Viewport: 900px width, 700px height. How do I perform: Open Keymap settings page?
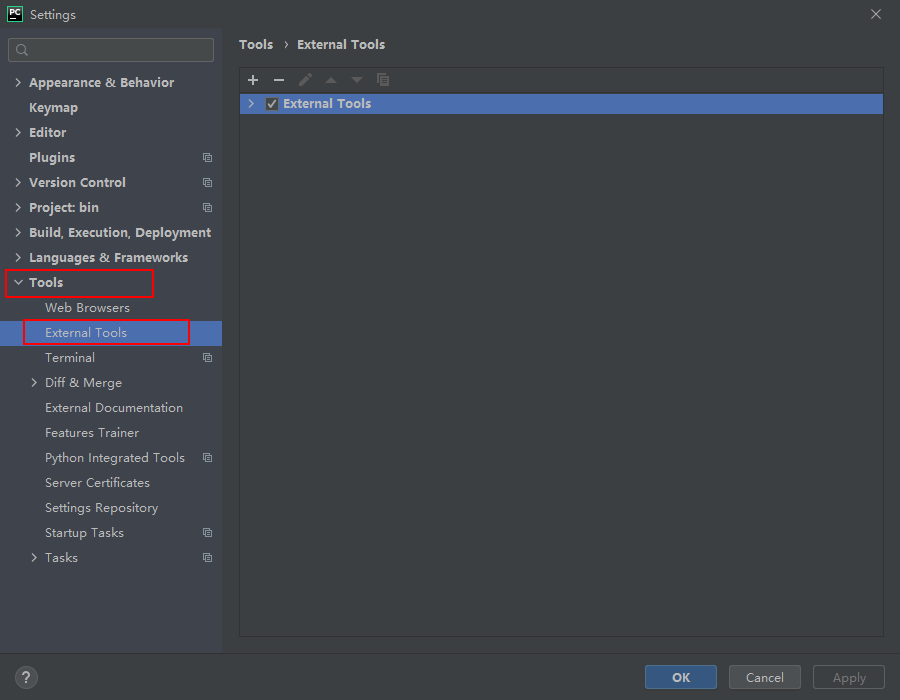pyautogui.click(x=53, y=108)
